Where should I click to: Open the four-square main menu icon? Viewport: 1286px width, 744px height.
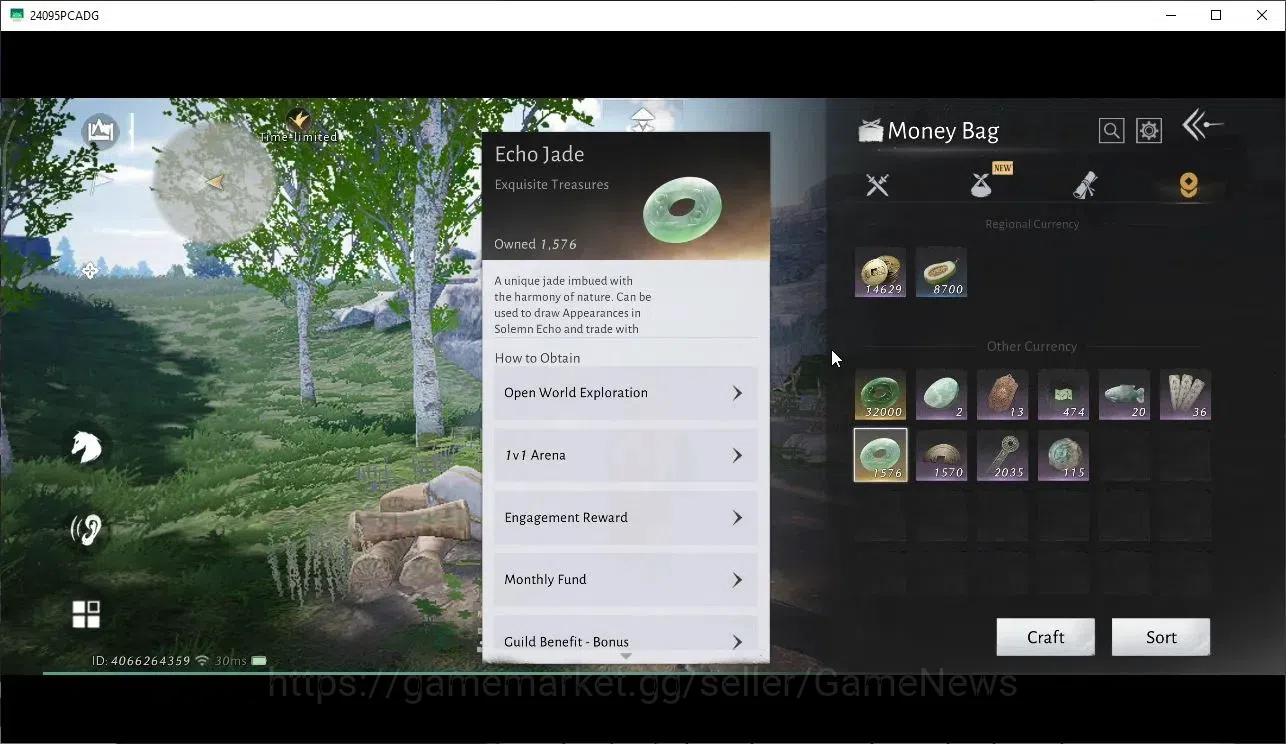coord(86,614)
